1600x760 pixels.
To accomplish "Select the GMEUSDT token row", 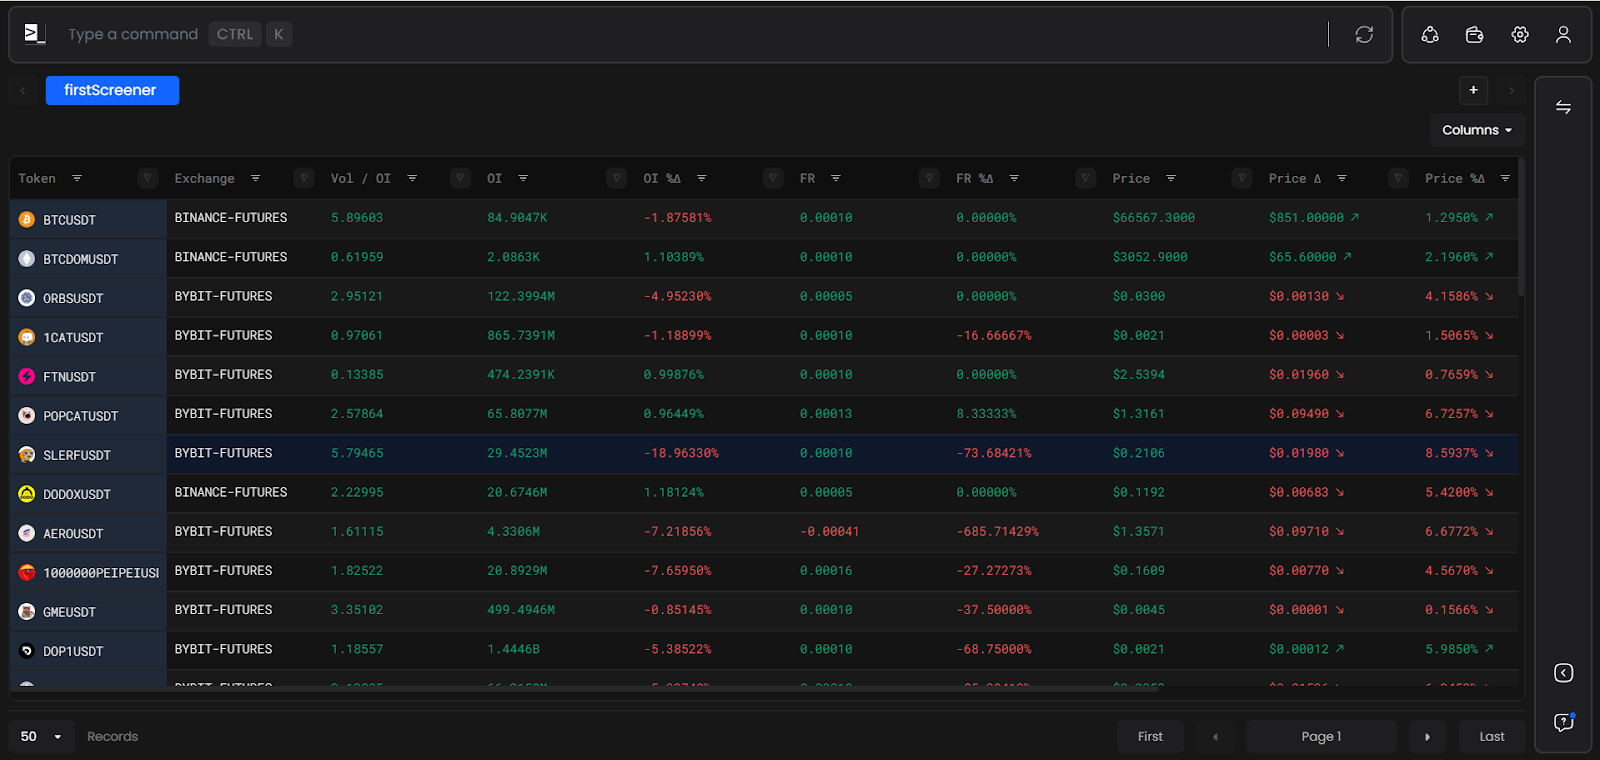I will pos(764,611).
